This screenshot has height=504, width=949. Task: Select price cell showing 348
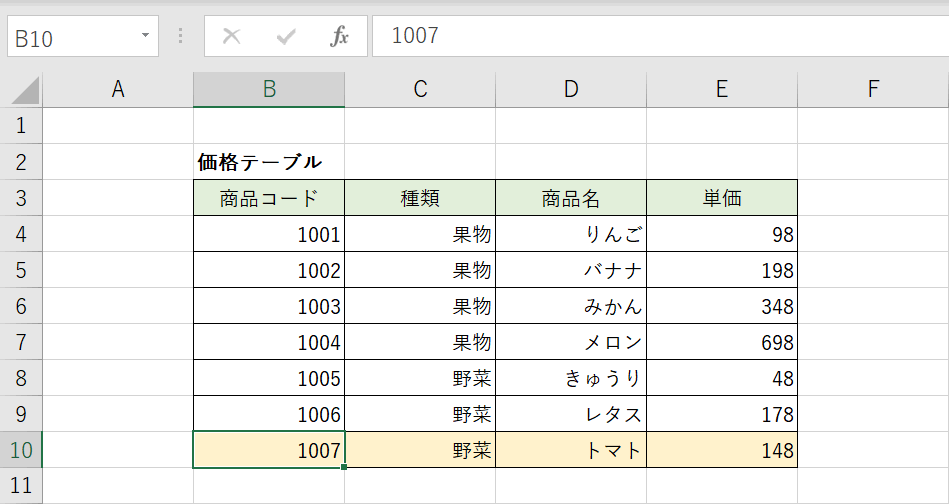point(722,306)
